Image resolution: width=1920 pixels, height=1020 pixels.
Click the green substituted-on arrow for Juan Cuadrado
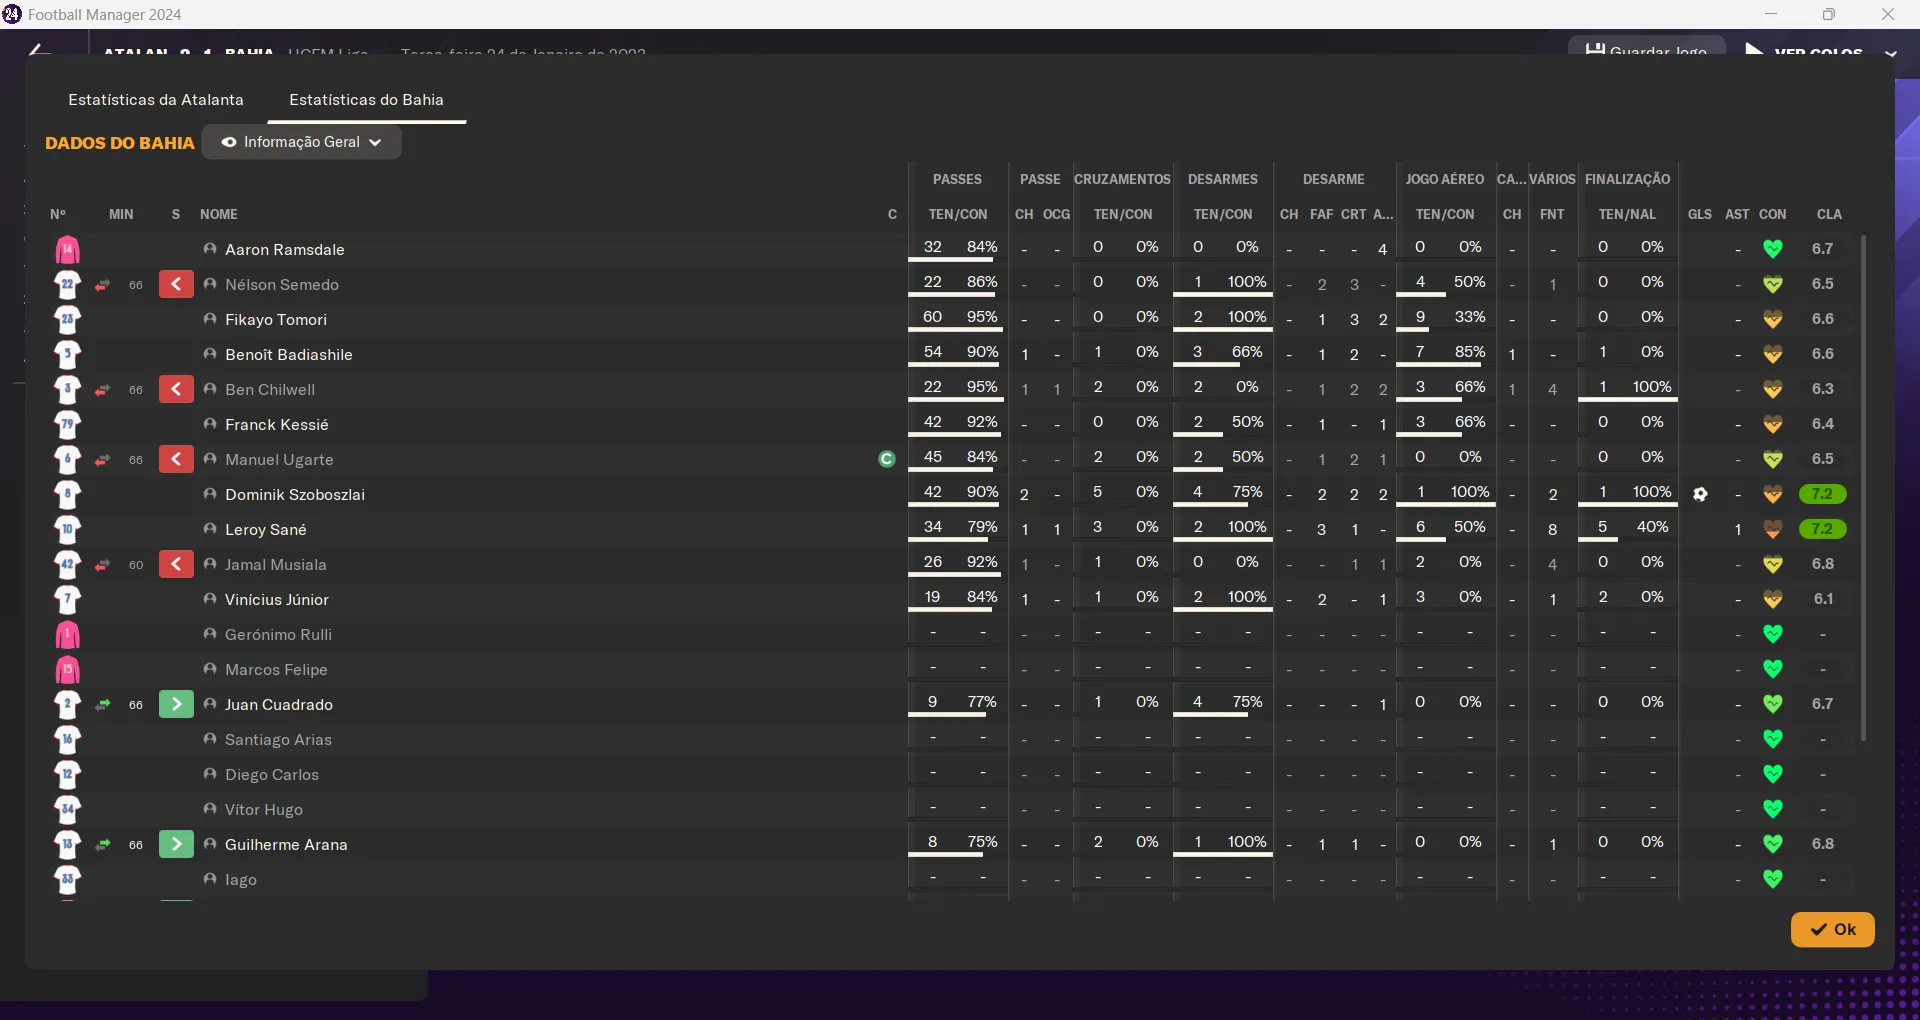point(176,705)
